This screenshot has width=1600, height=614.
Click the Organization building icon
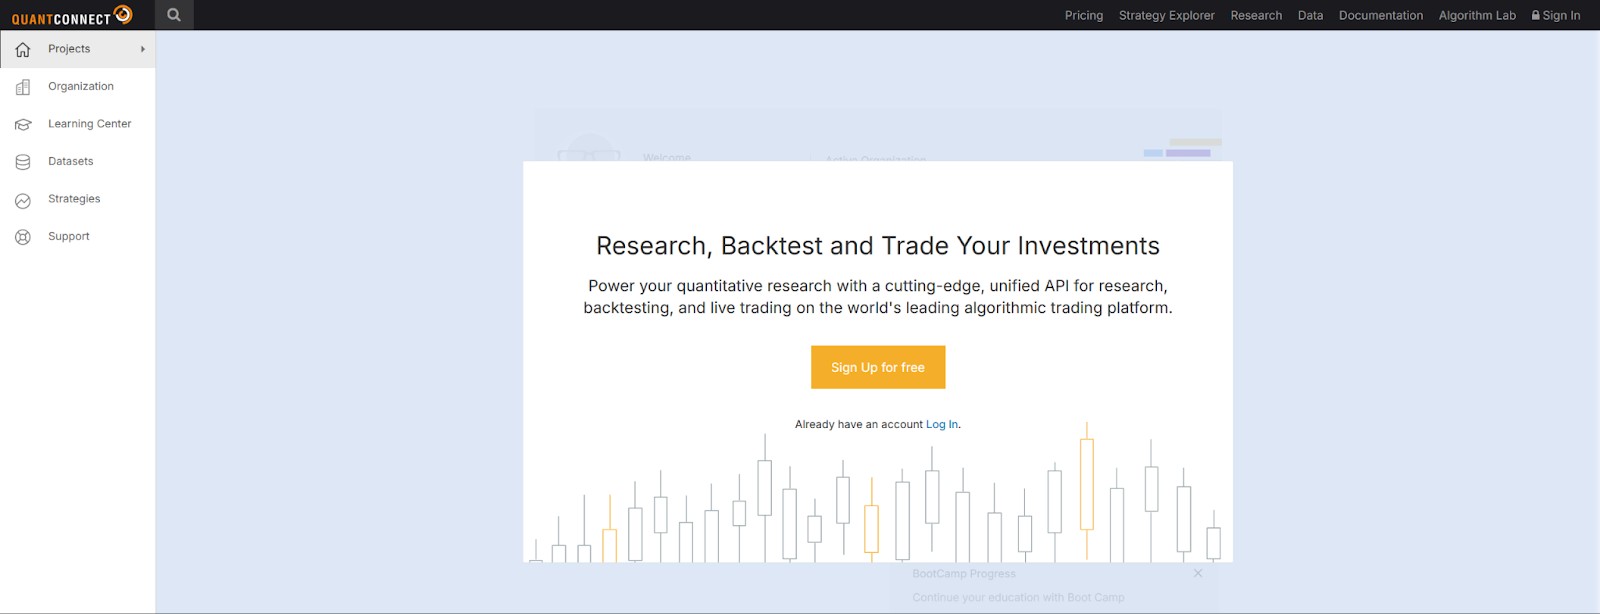tap(23, 87)
